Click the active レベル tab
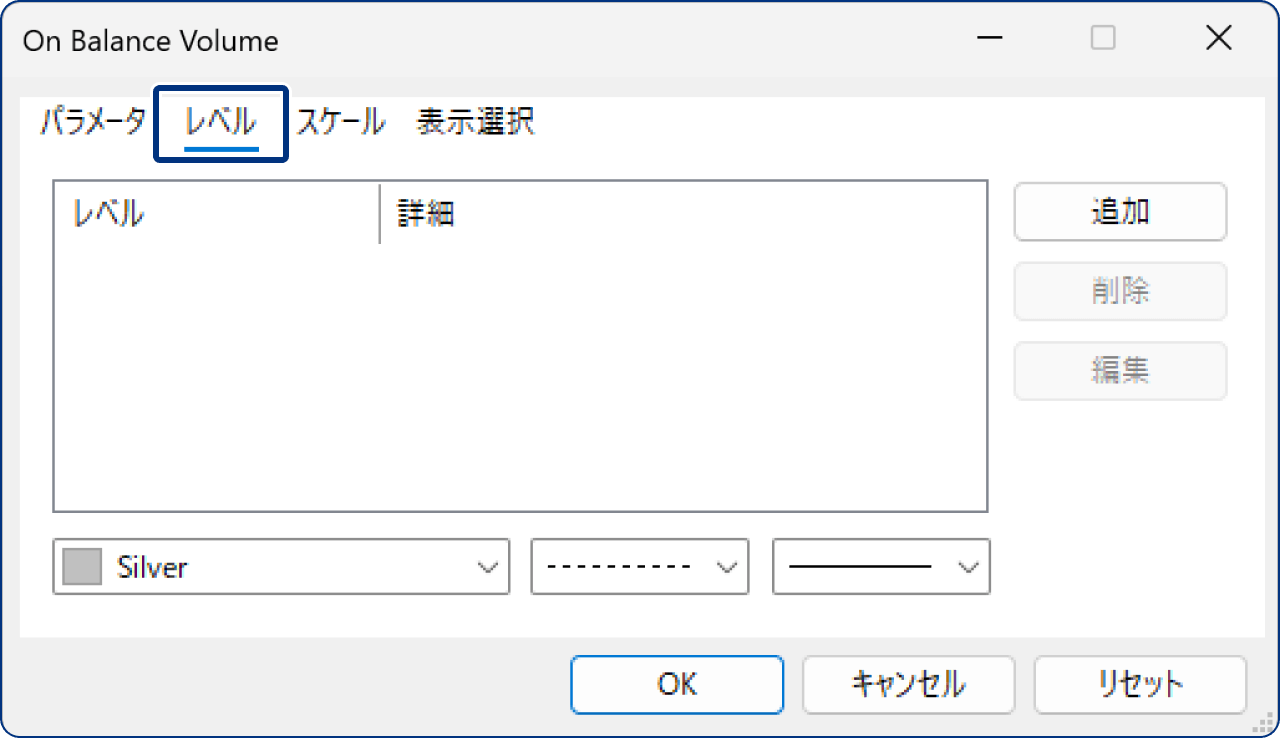This screenshot has width=1280, height=738. [219, 121]
